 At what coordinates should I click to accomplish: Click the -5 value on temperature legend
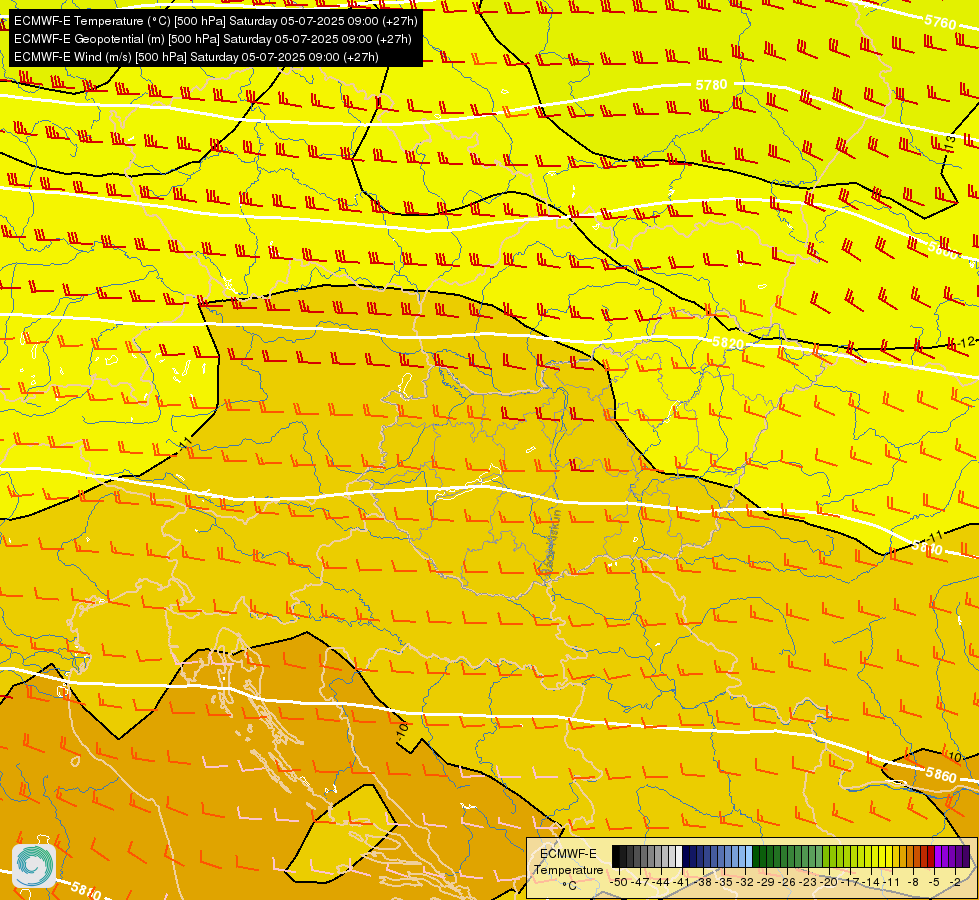click(934, 882)
